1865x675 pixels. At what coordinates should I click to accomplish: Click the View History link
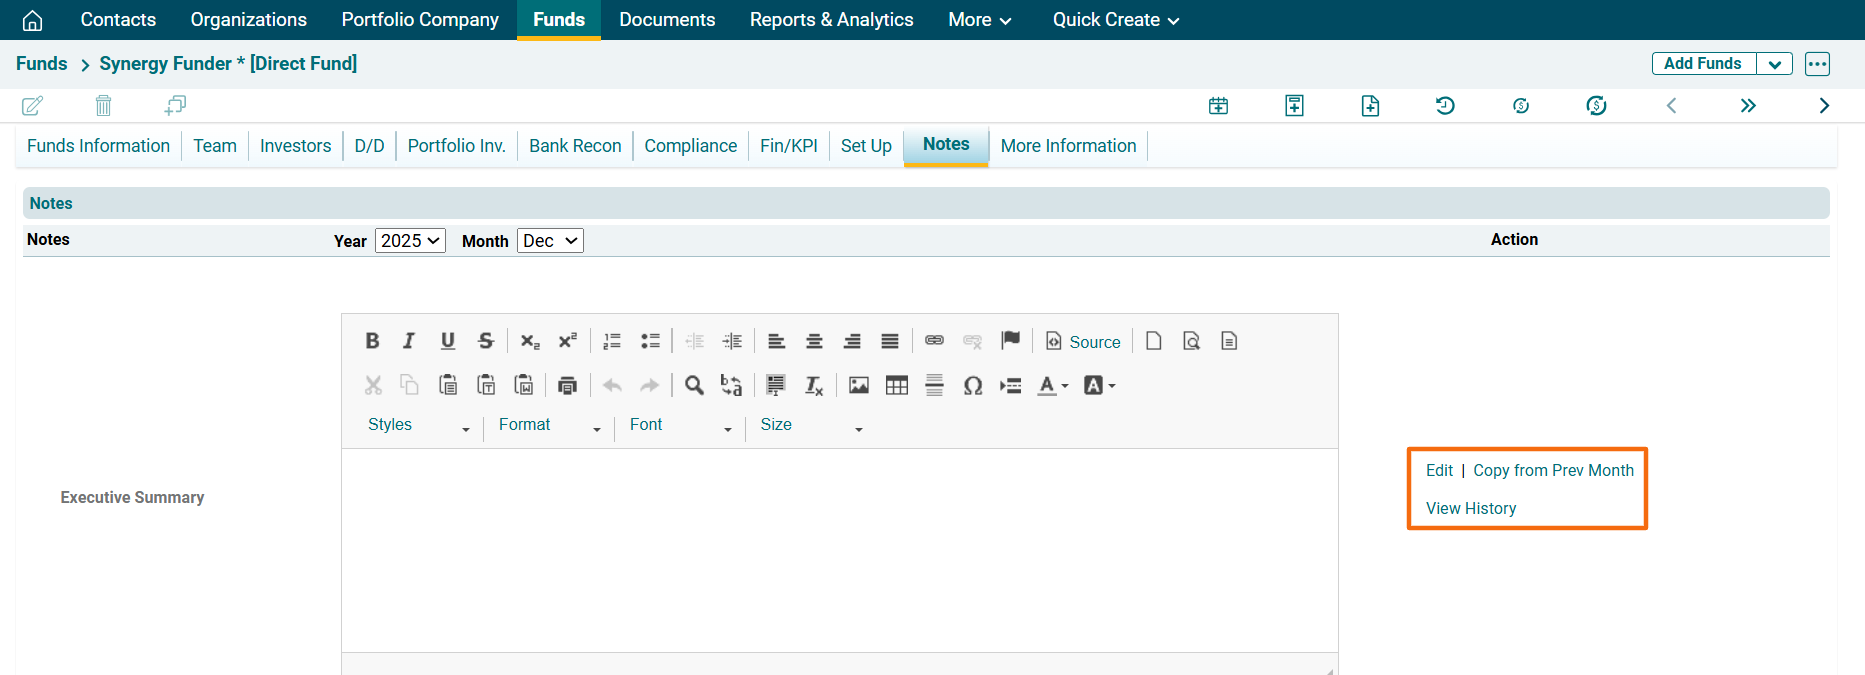coord(1470,509)
